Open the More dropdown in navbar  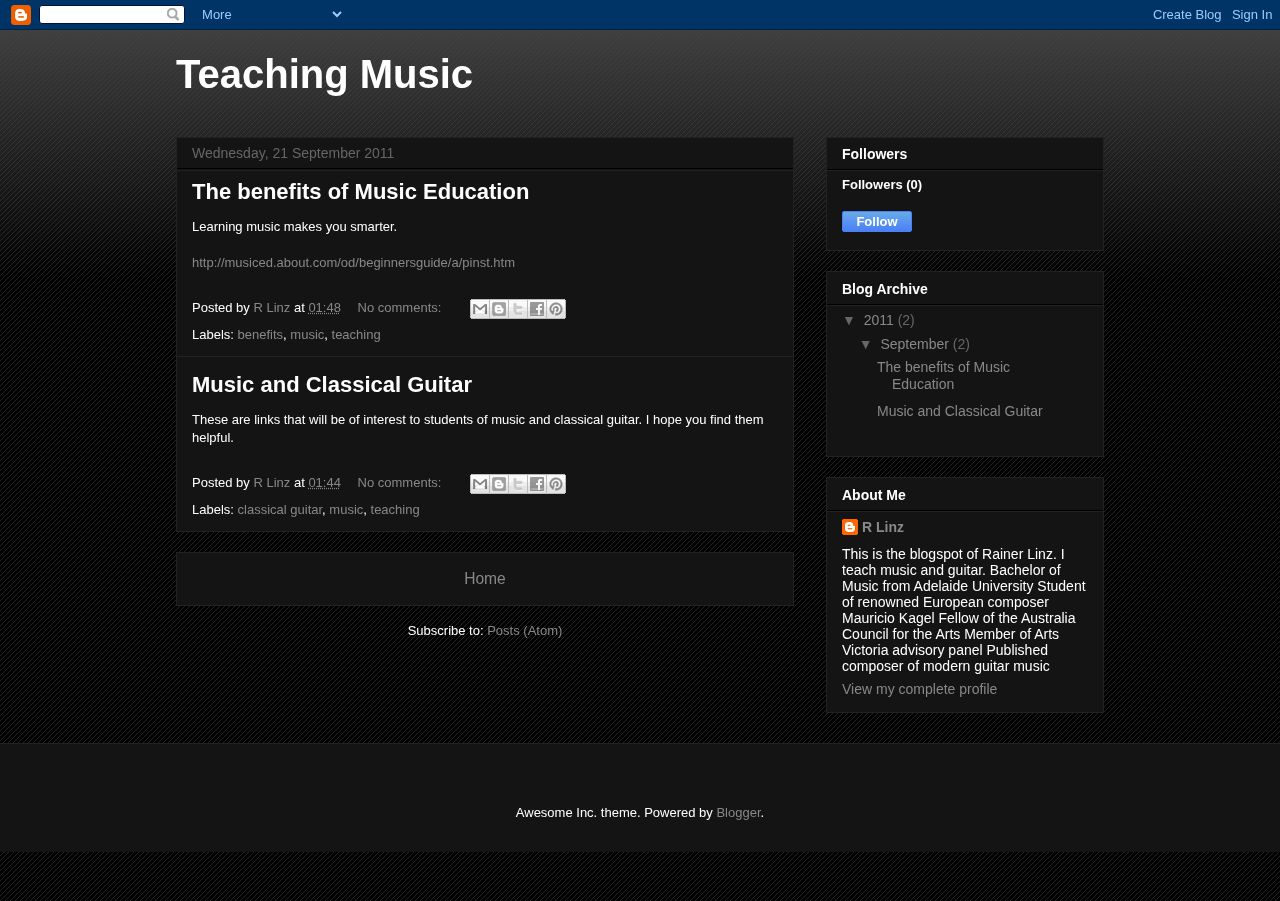(x=271, y=14)
